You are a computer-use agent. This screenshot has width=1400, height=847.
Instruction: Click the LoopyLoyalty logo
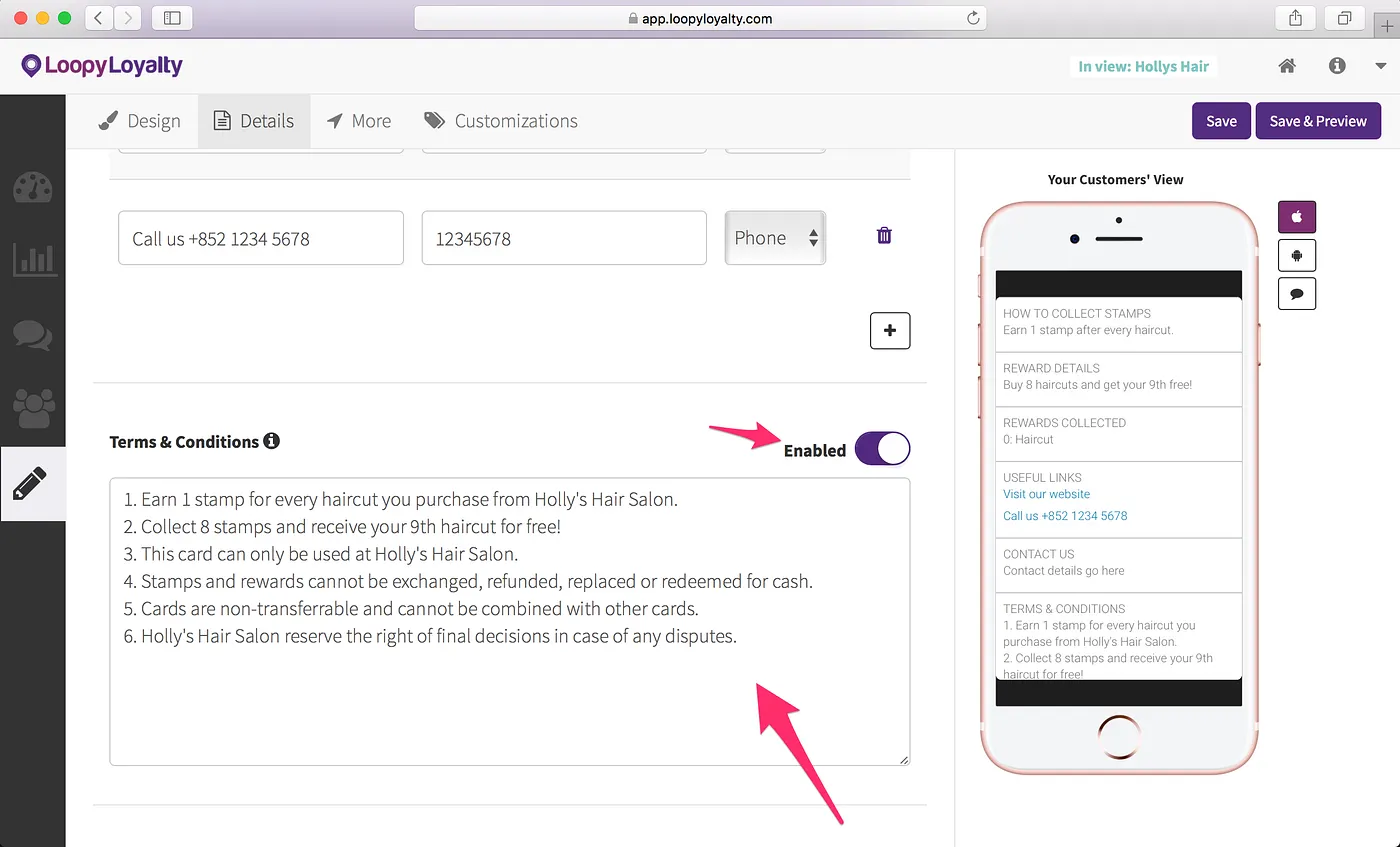click(101, 66)
